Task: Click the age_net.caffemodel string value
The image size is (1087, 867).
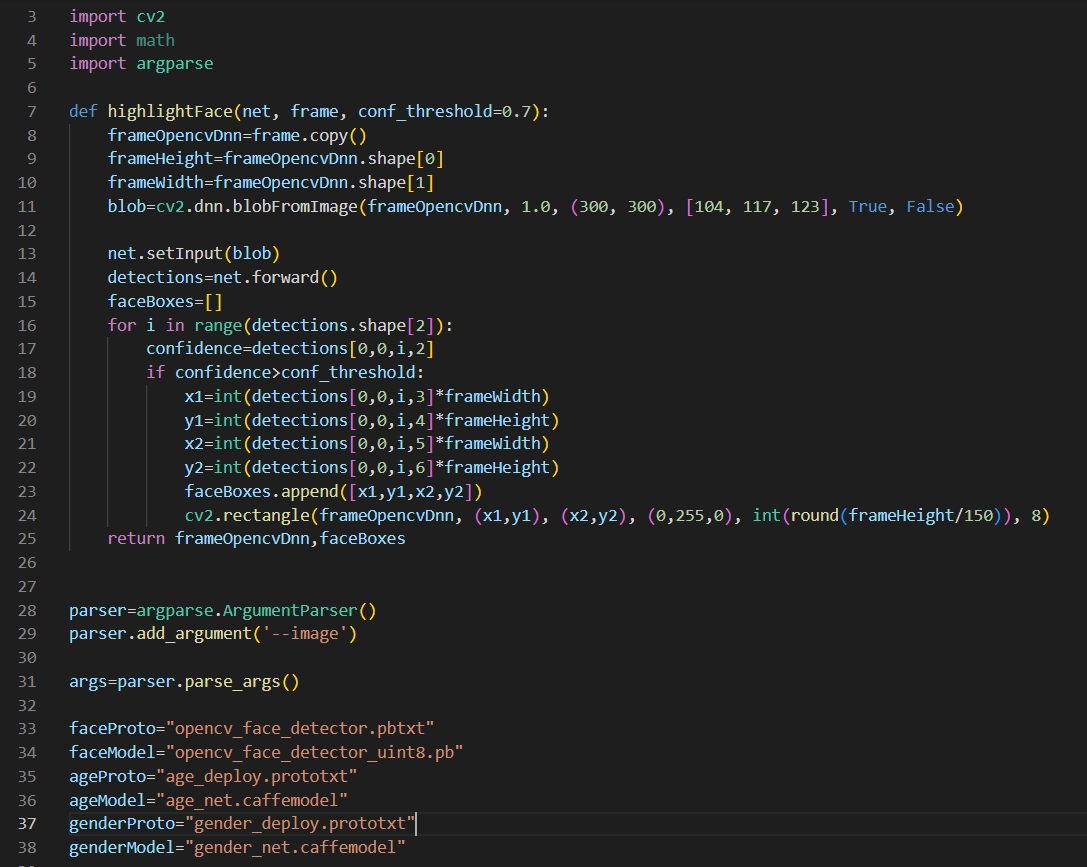Action: (255, 799)
